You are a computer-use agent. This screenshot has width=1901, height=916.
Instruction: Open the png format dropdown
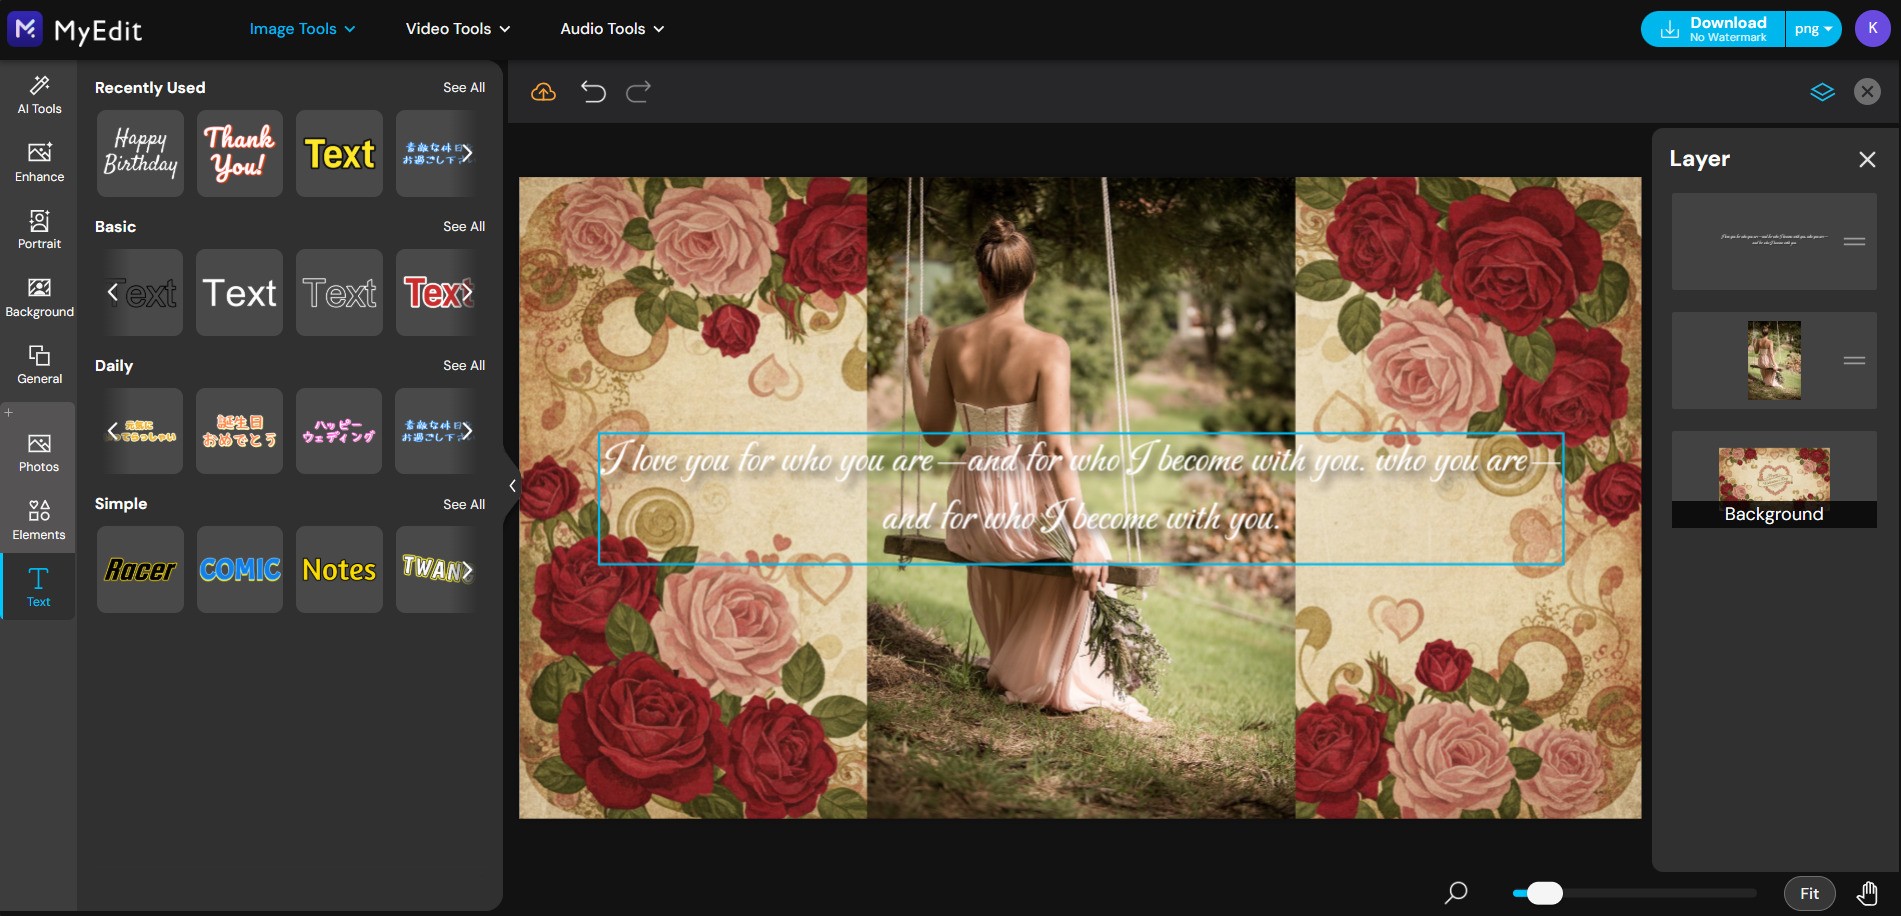coord(1813,28)
